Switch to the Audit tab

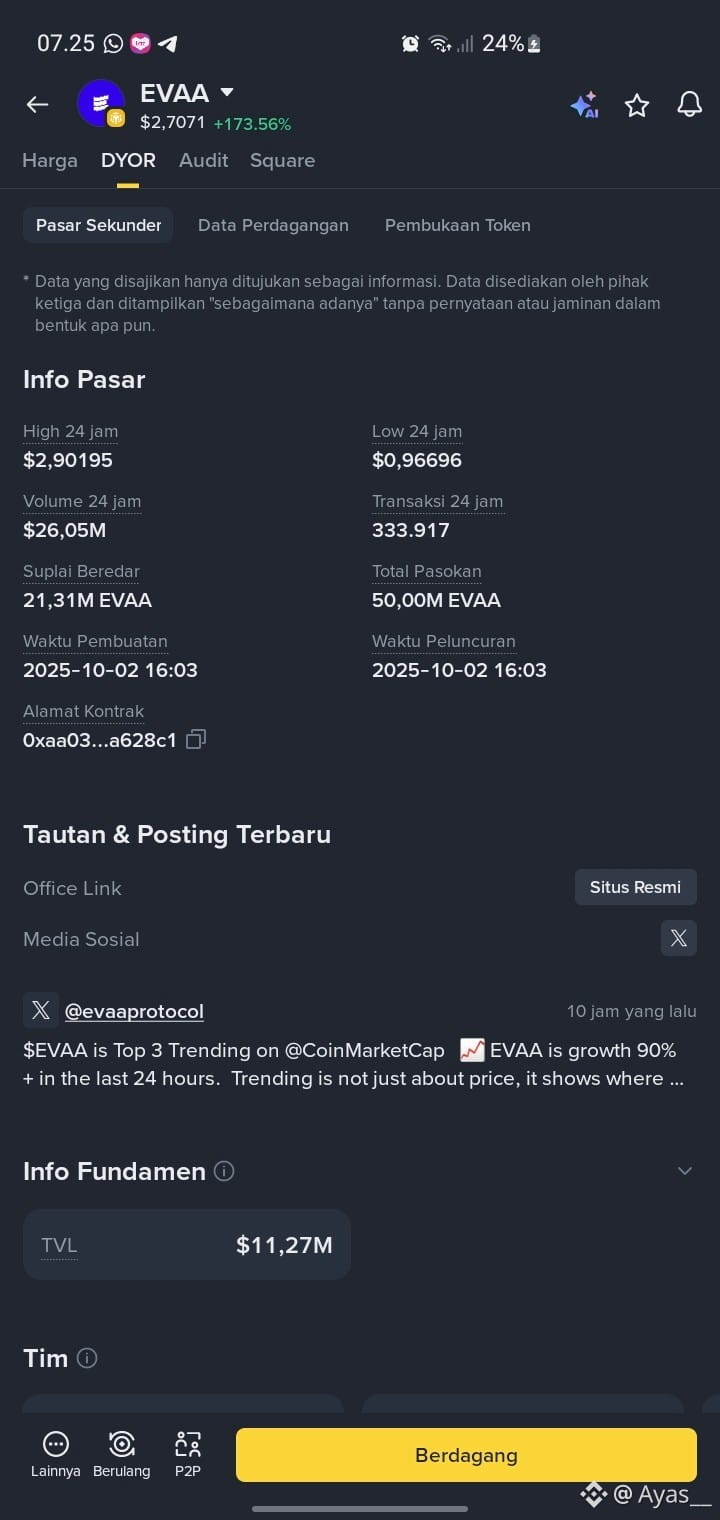coord(204,160)
